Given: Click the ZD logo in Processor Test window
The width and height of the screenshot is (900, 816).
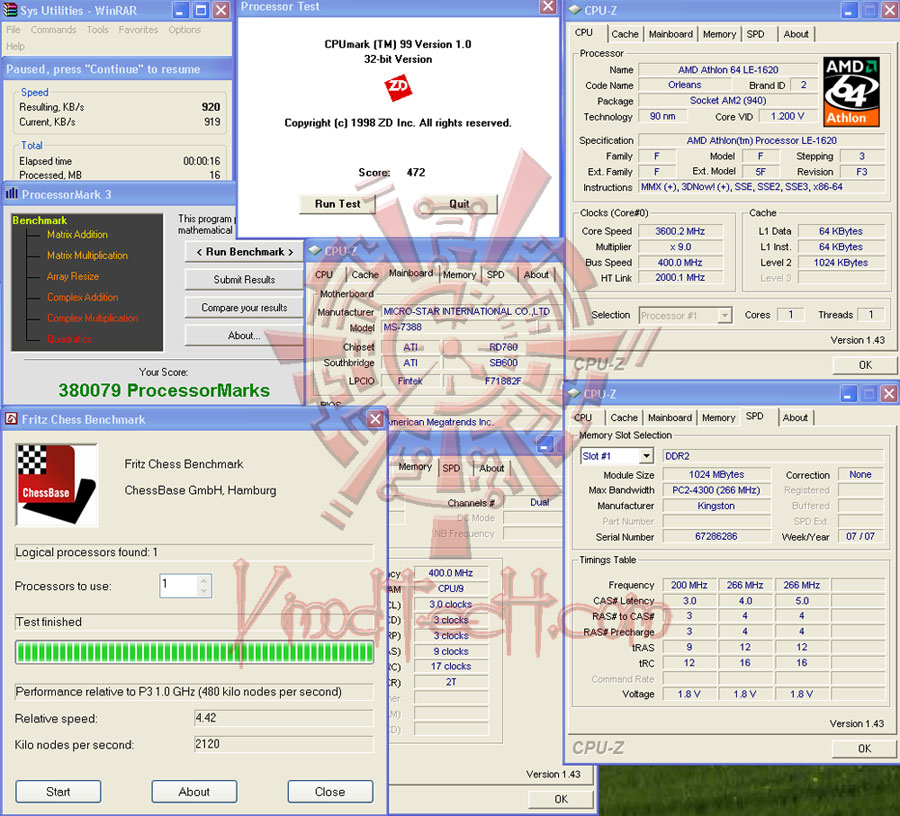Looking at the screenshot, I should tap(398, 88).
